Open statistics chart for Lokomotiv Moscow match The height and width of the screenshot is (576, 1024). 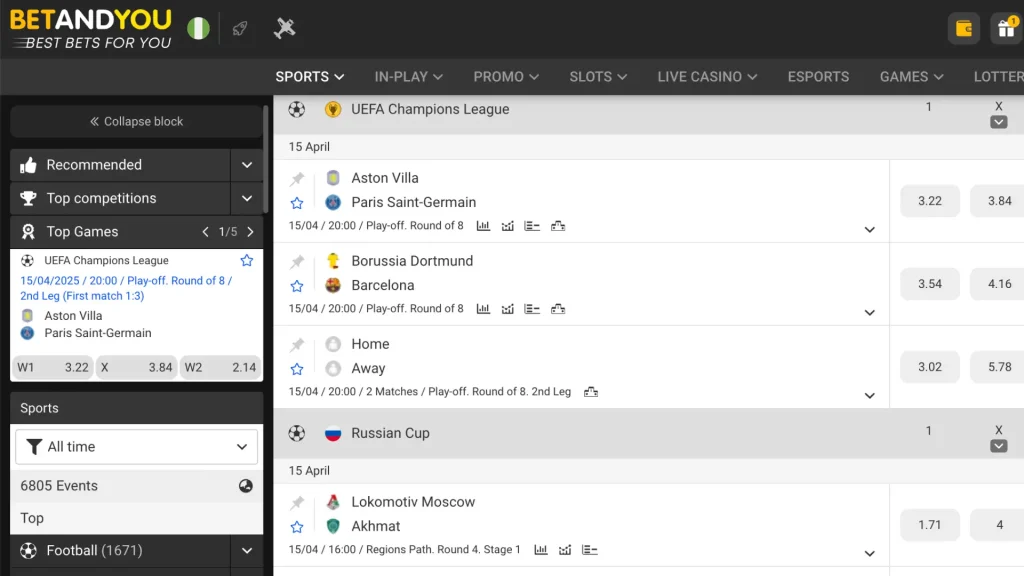pos(541,550)
